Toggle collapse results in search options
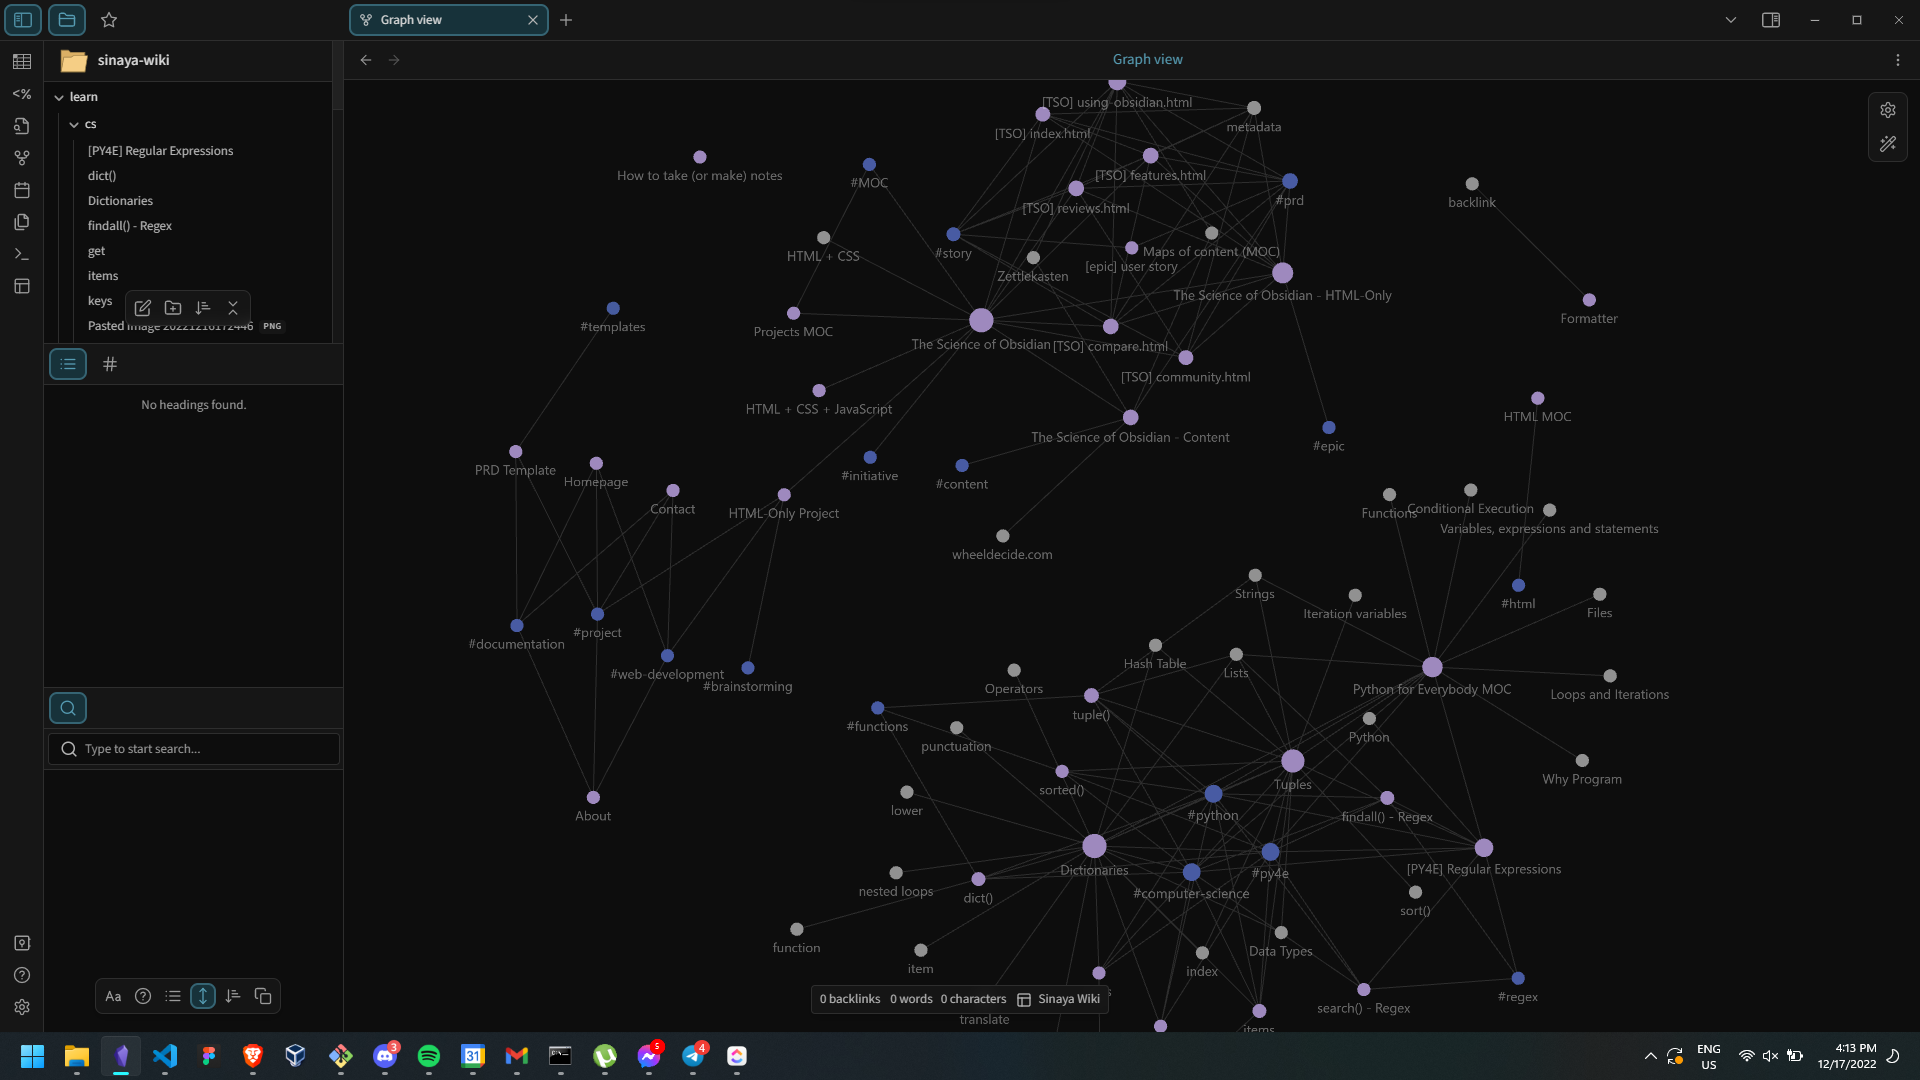The height and width of the screenshot is (1080, 1920). coord(173,996)
